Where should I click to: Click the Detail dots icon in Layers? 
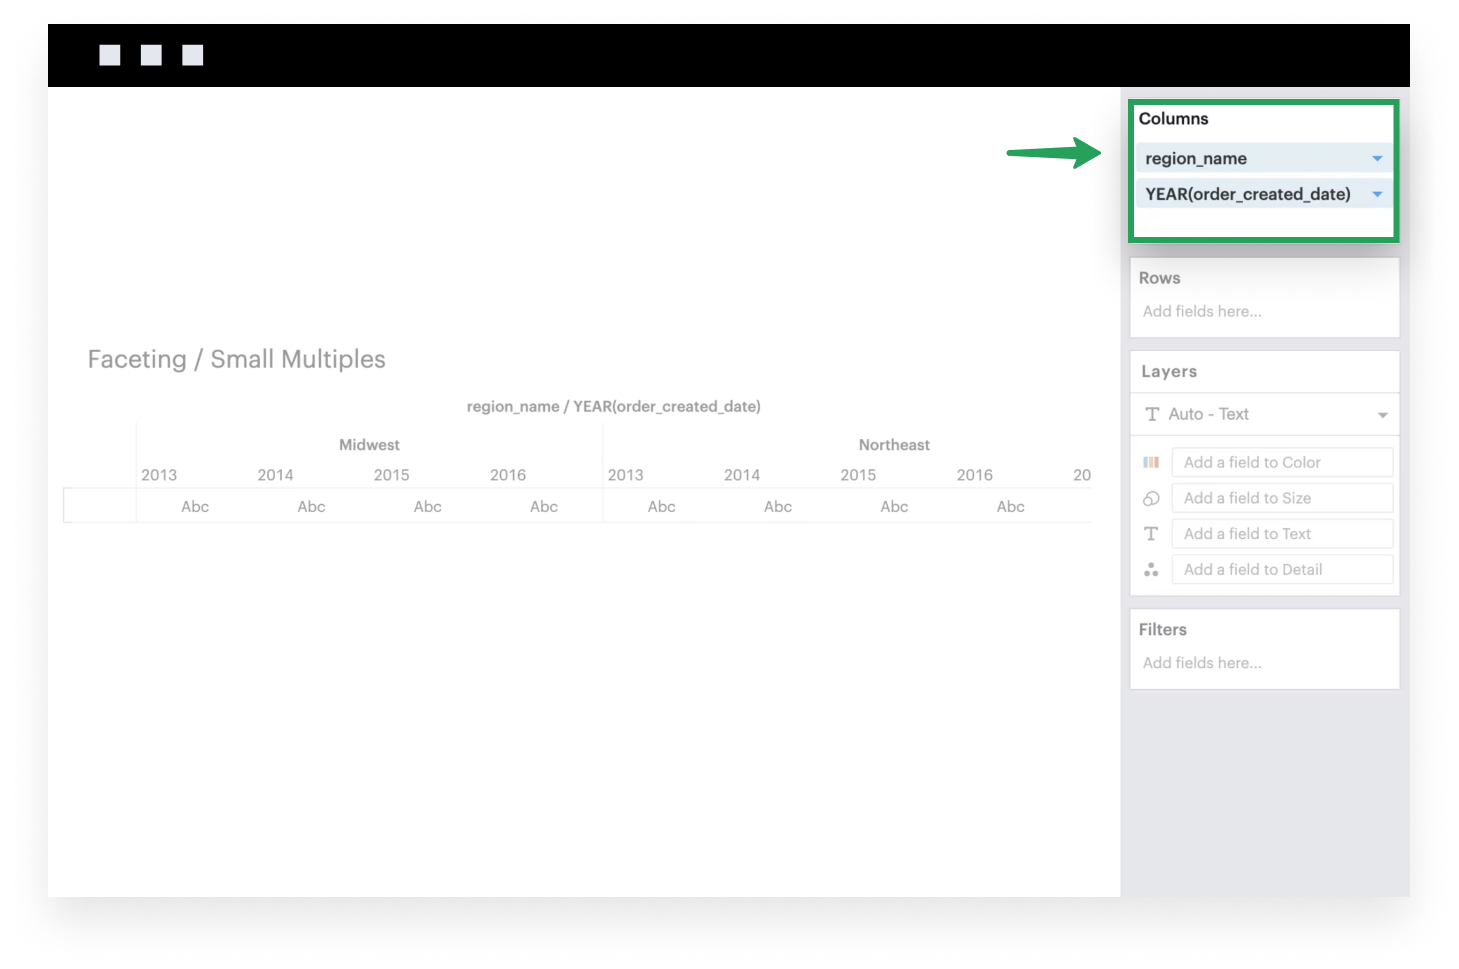1151,570
